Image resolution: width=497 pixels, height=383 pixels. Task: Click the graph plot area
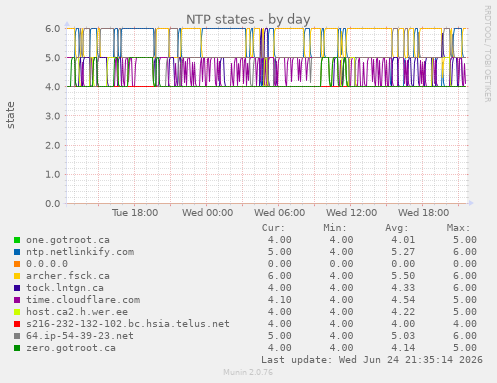pyautogui.click(x=267, y=116)
